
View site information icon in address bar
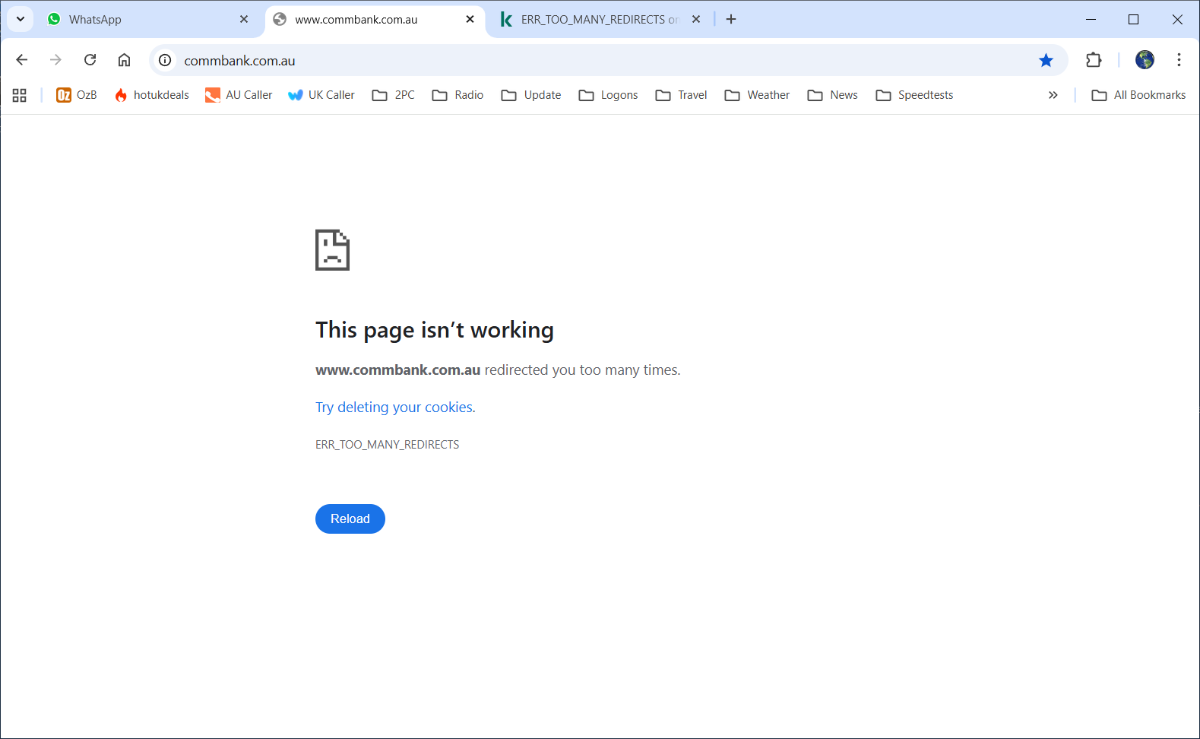point(166,60)
